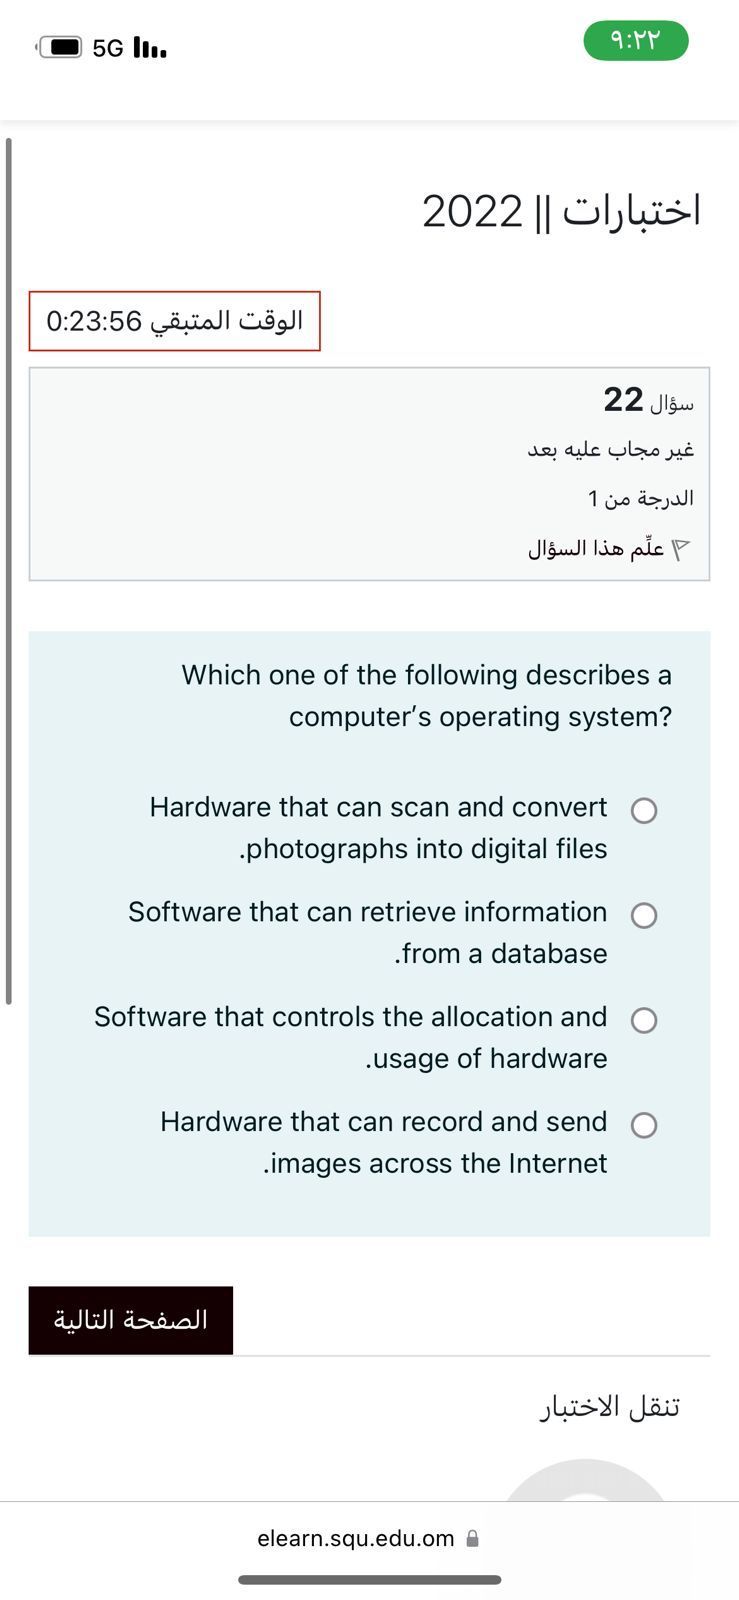739x1600 pixels.
Task: Click the vertical scrollbar on the left edge
Action: [x=9, y=570]
